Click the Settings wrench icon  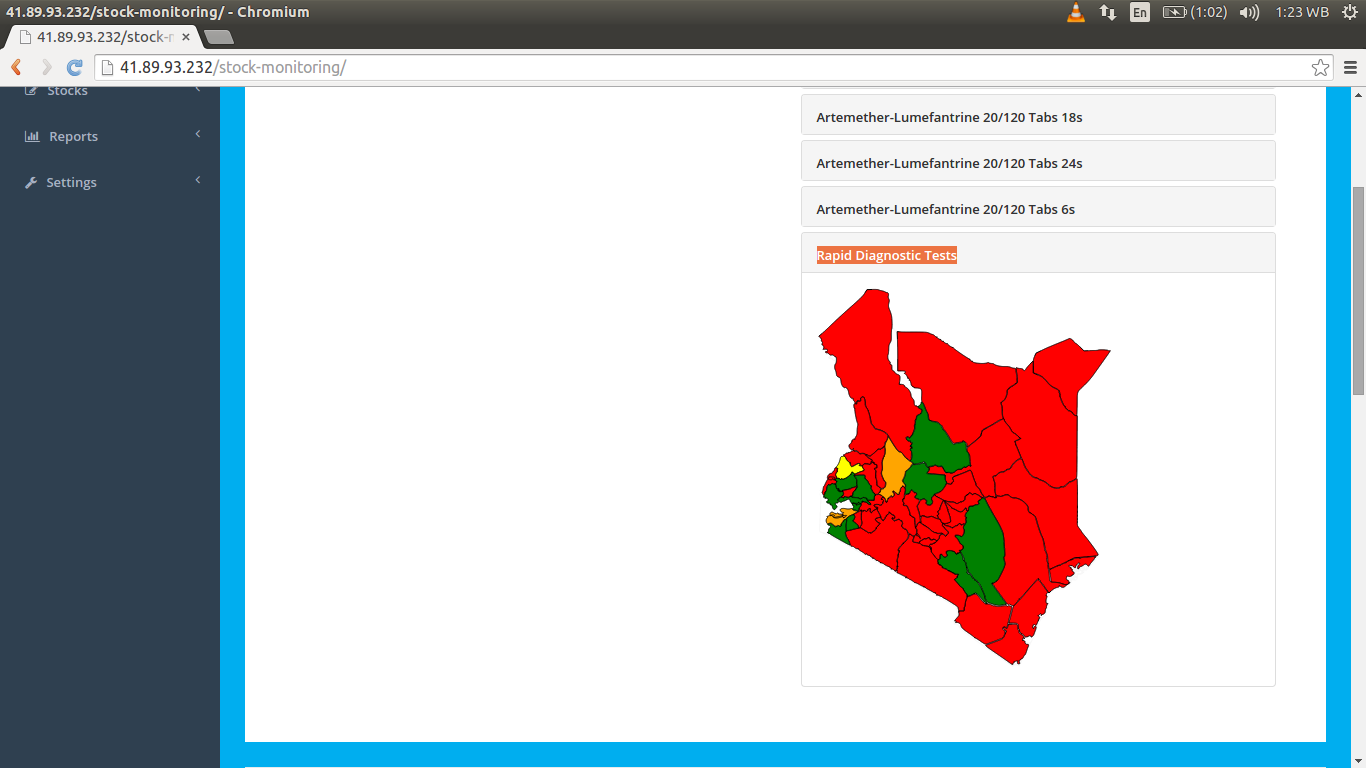pos(31,182)
